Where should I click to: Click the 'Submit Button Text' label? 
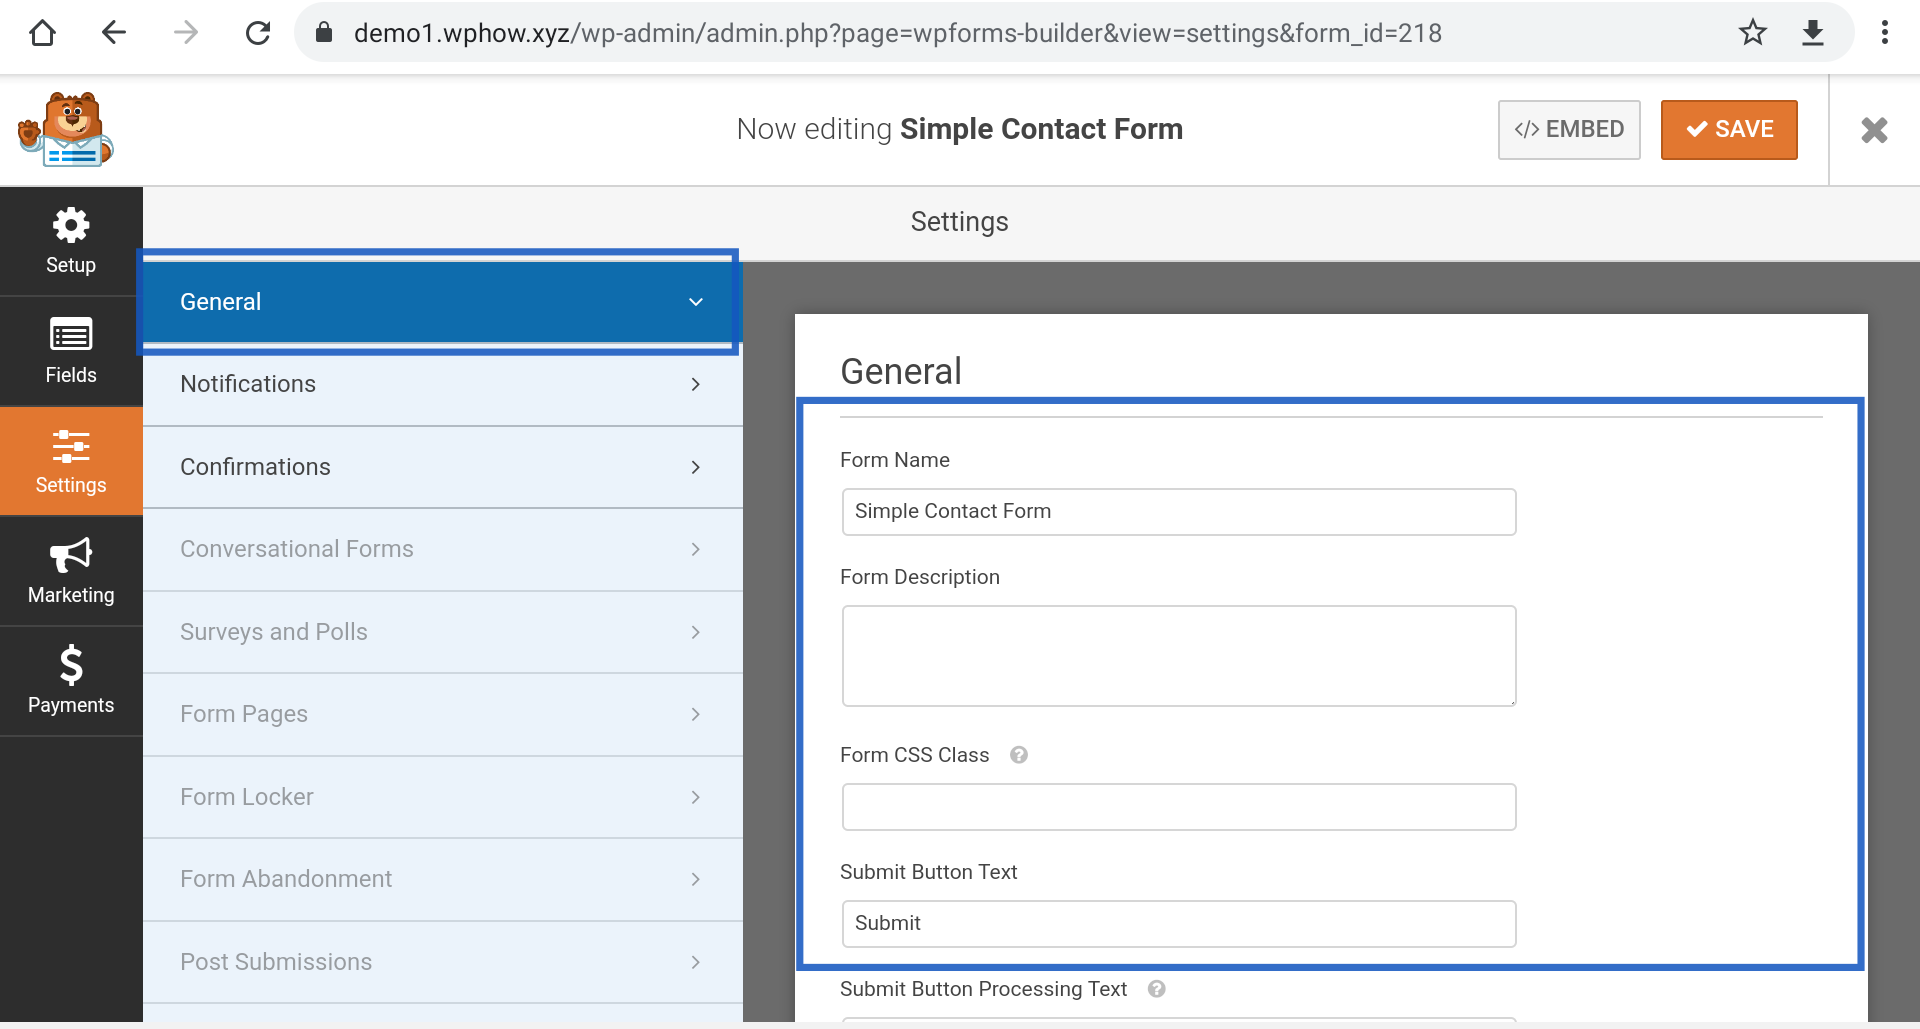click(928, 872)
